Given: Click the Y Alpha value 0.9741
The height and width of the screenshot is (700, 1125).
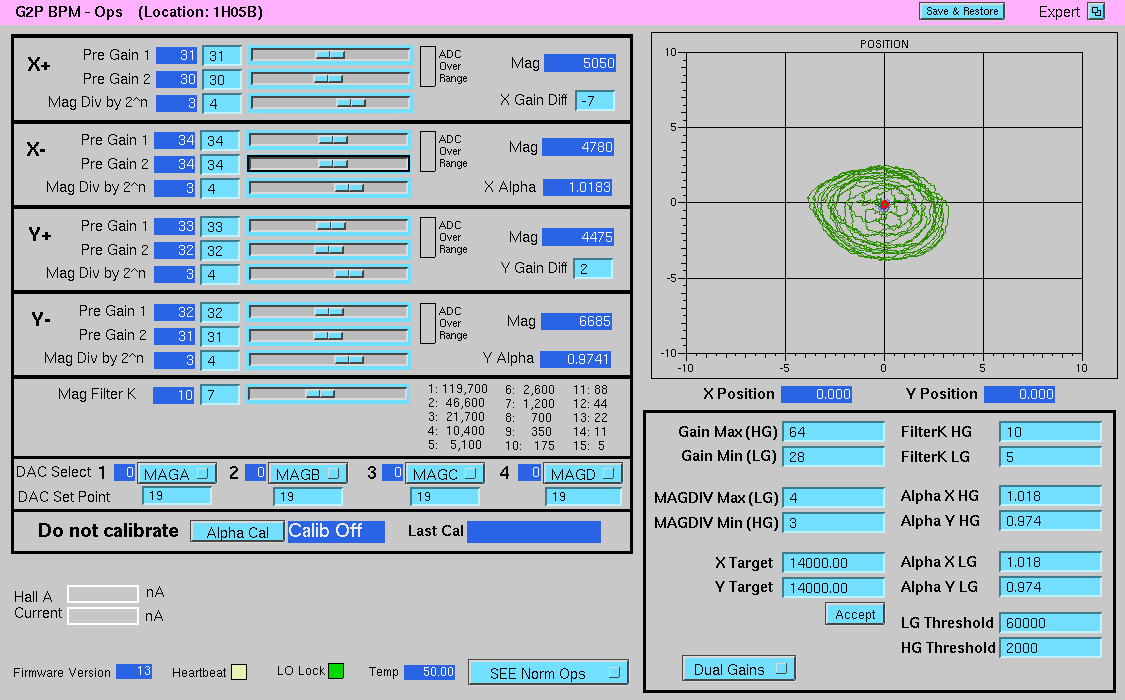Looking at the screenshot, I should 575,359.
